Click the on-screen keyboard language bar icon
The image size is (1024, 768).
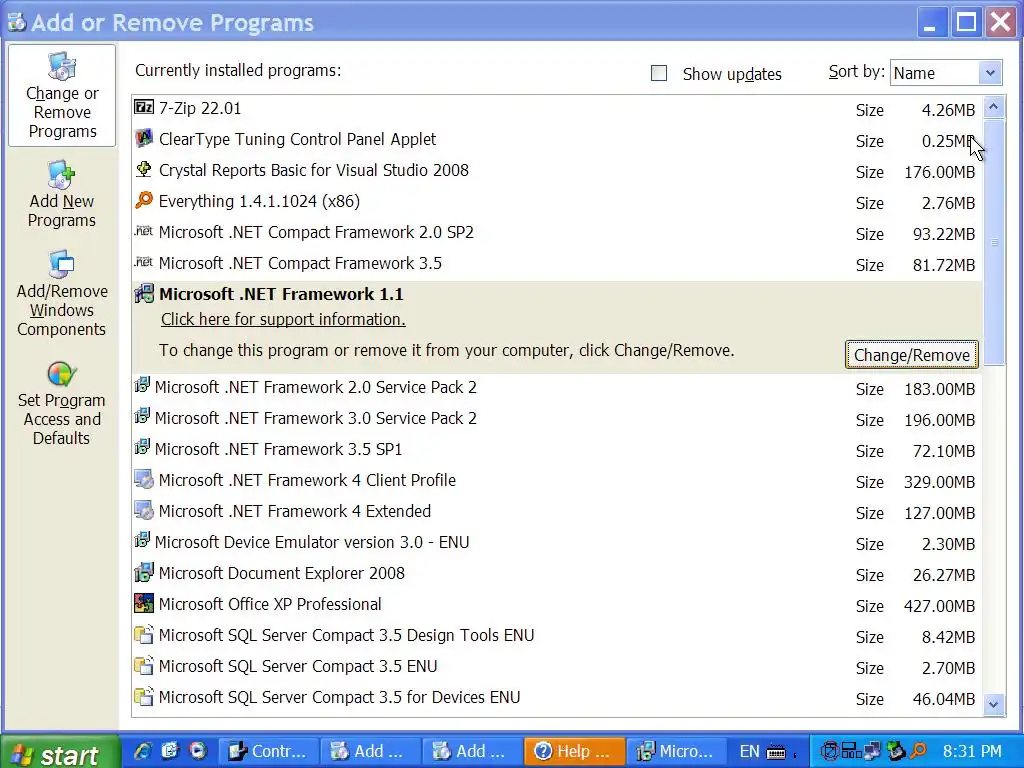776,752
